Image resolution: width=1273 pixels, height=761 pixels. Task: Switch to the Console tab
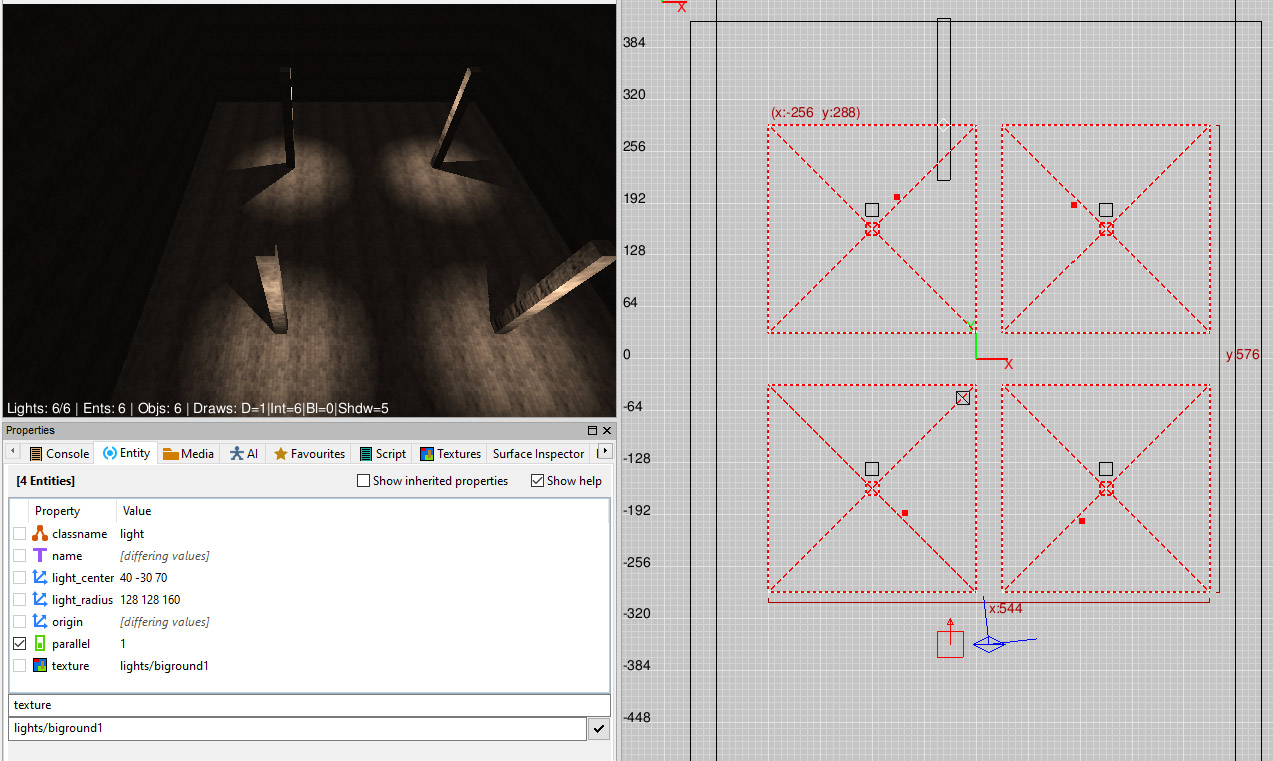click(x=59, y=453)
